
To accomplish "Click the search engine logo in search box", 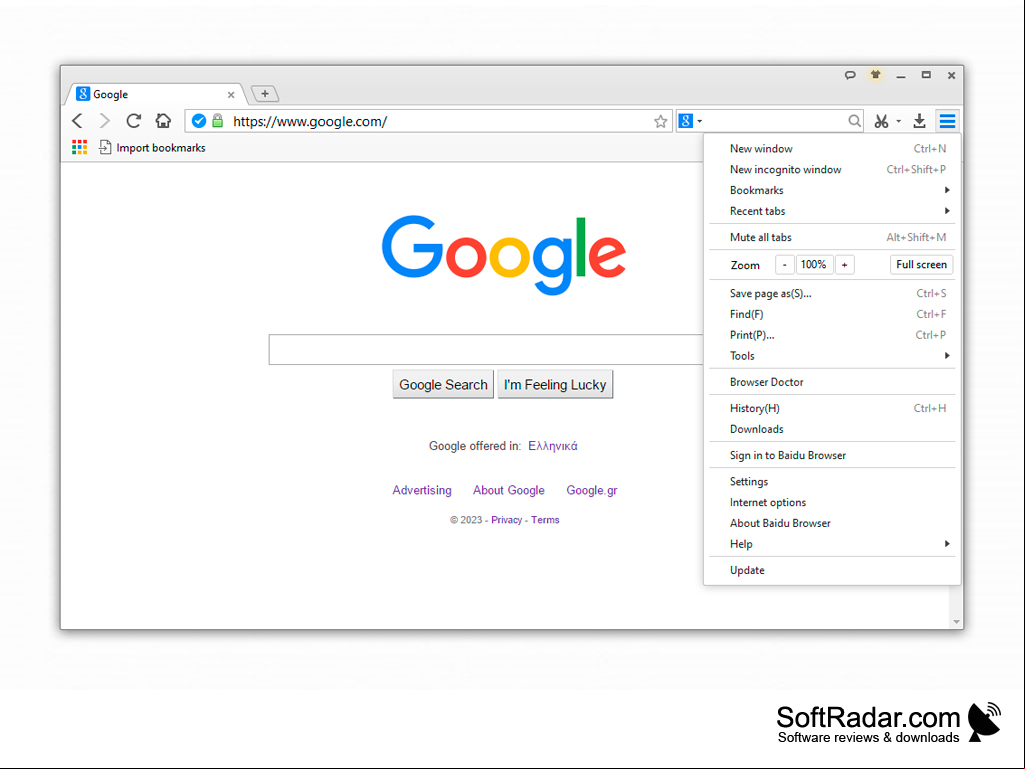I will [685, 121].
